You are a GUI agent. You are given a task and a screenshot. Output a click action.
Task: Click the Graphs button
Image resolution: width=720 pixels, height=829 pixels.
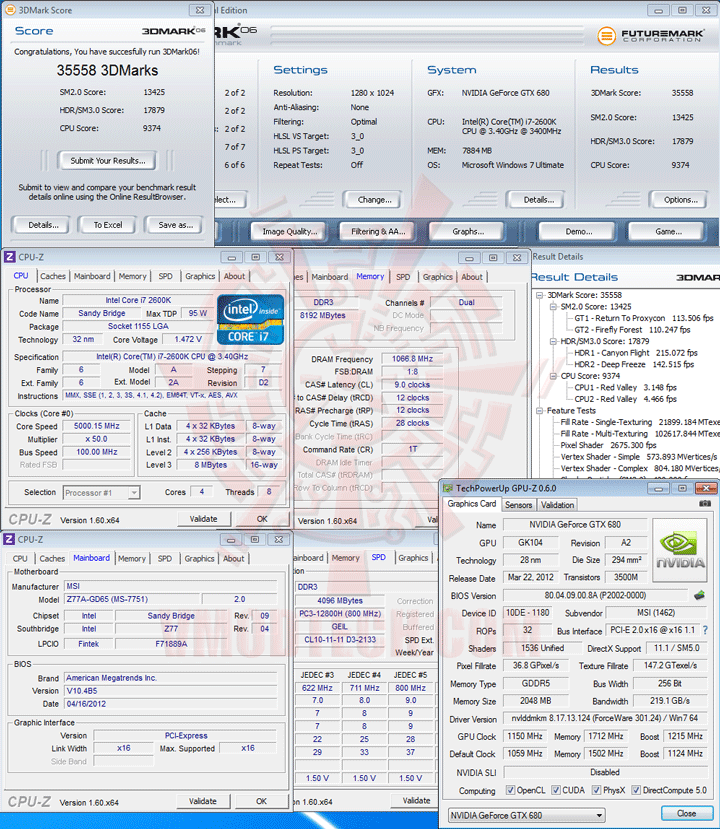pyautogui.click(x=468, y=232)
